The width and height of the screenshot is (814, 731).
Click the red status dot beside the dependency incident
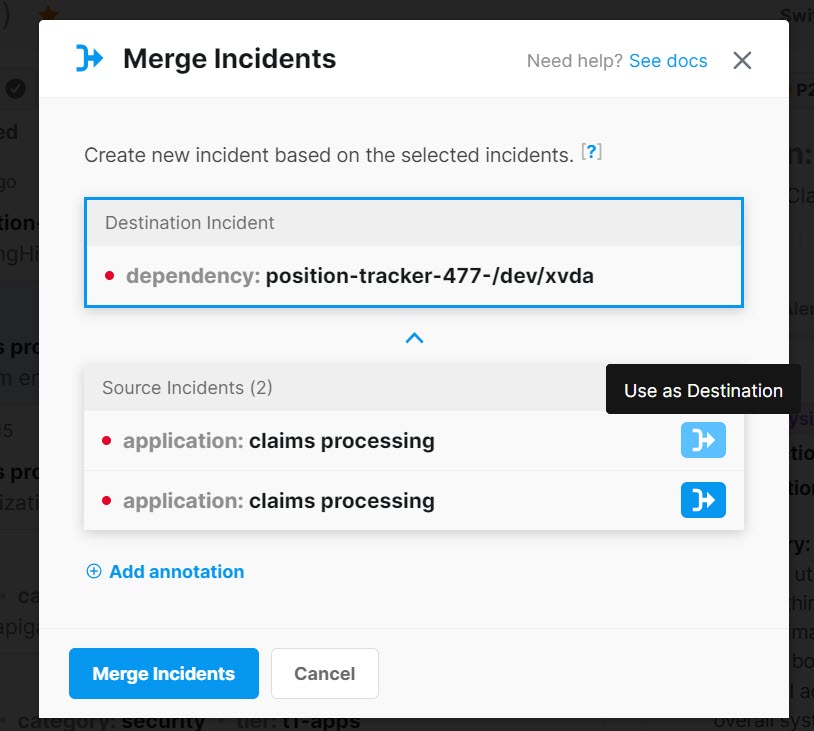[x=109, y=273]
